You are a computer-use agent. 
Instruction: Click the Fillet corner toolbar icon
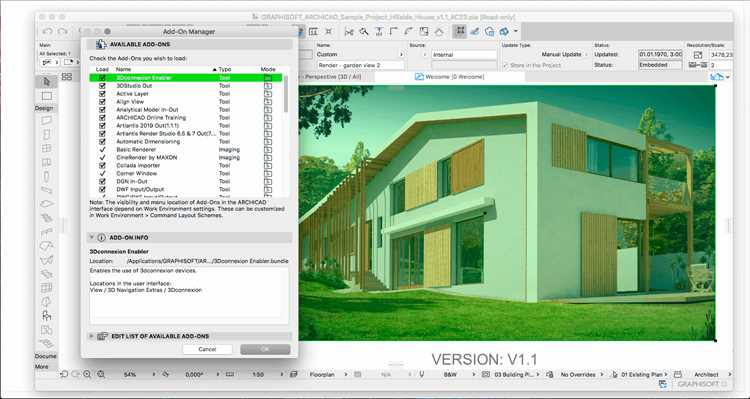pos(394,32)
